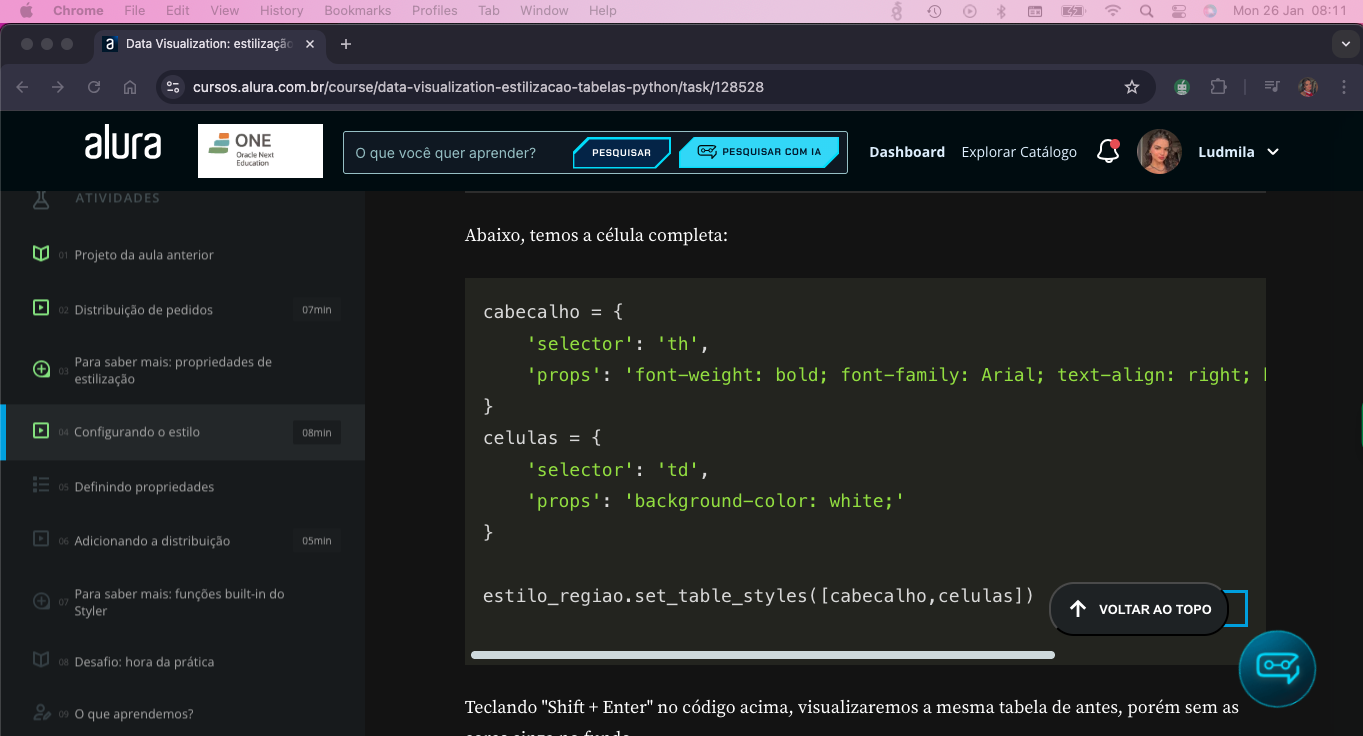Bookmark page with the star icon
1363x736 pixels.
tap(1132, 87)
